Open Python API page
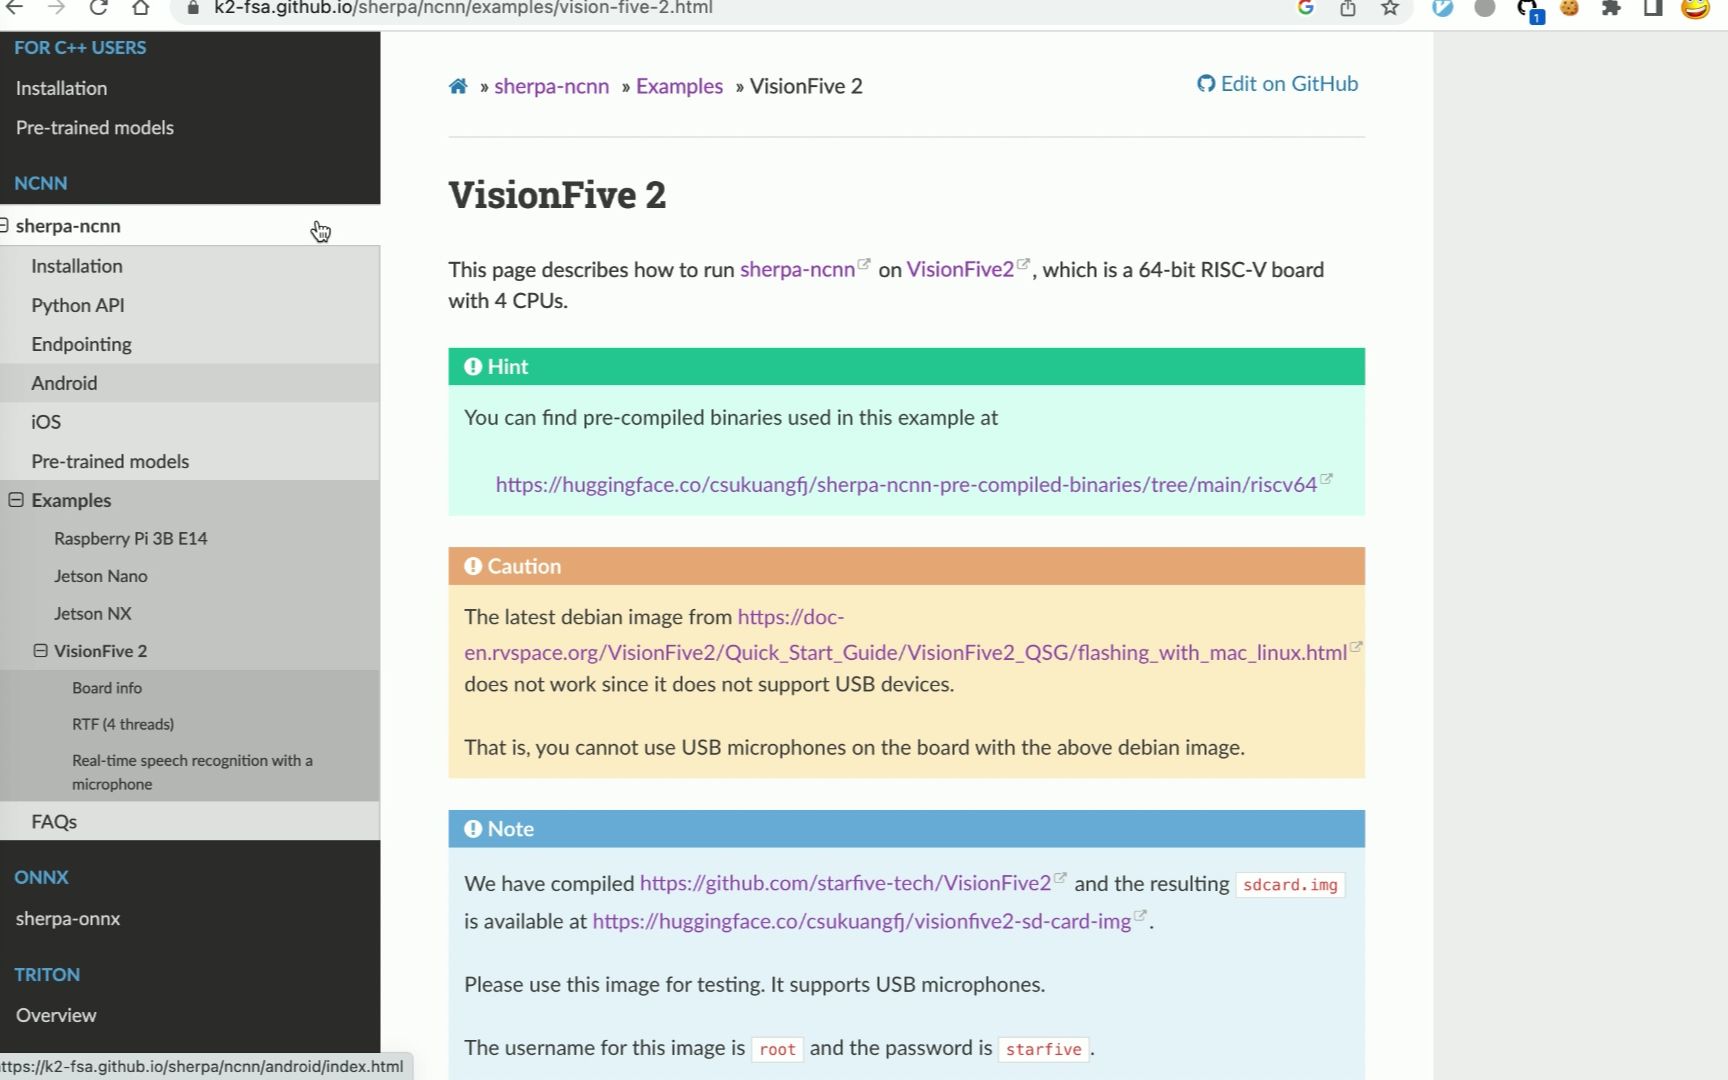This screenshot has width=1728, height=1080. tap(78, 305)
